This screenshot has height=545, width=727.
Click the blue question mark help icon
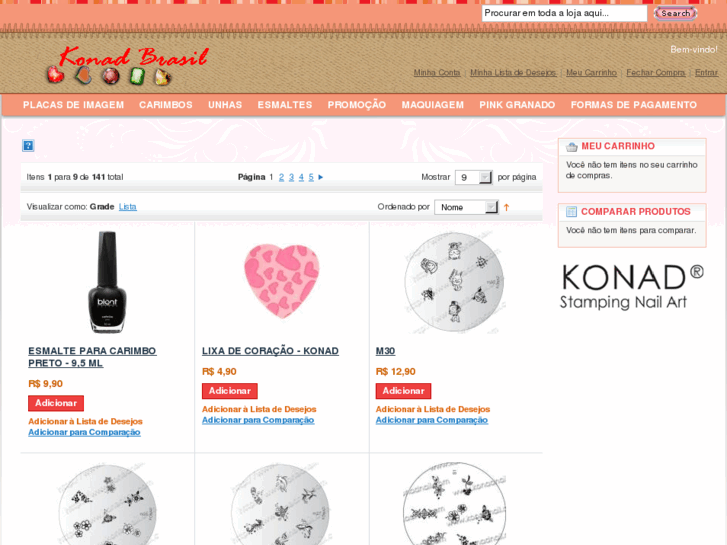pos(28,146)
